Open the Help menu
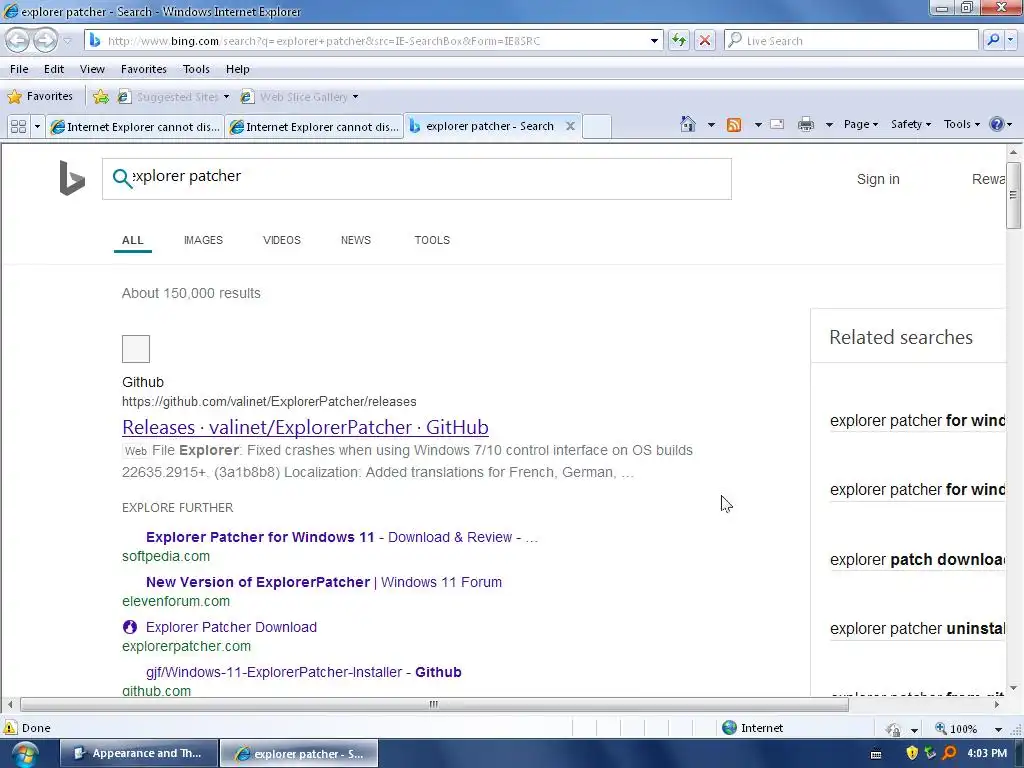 pyautogui.click(x=238, y=69)
